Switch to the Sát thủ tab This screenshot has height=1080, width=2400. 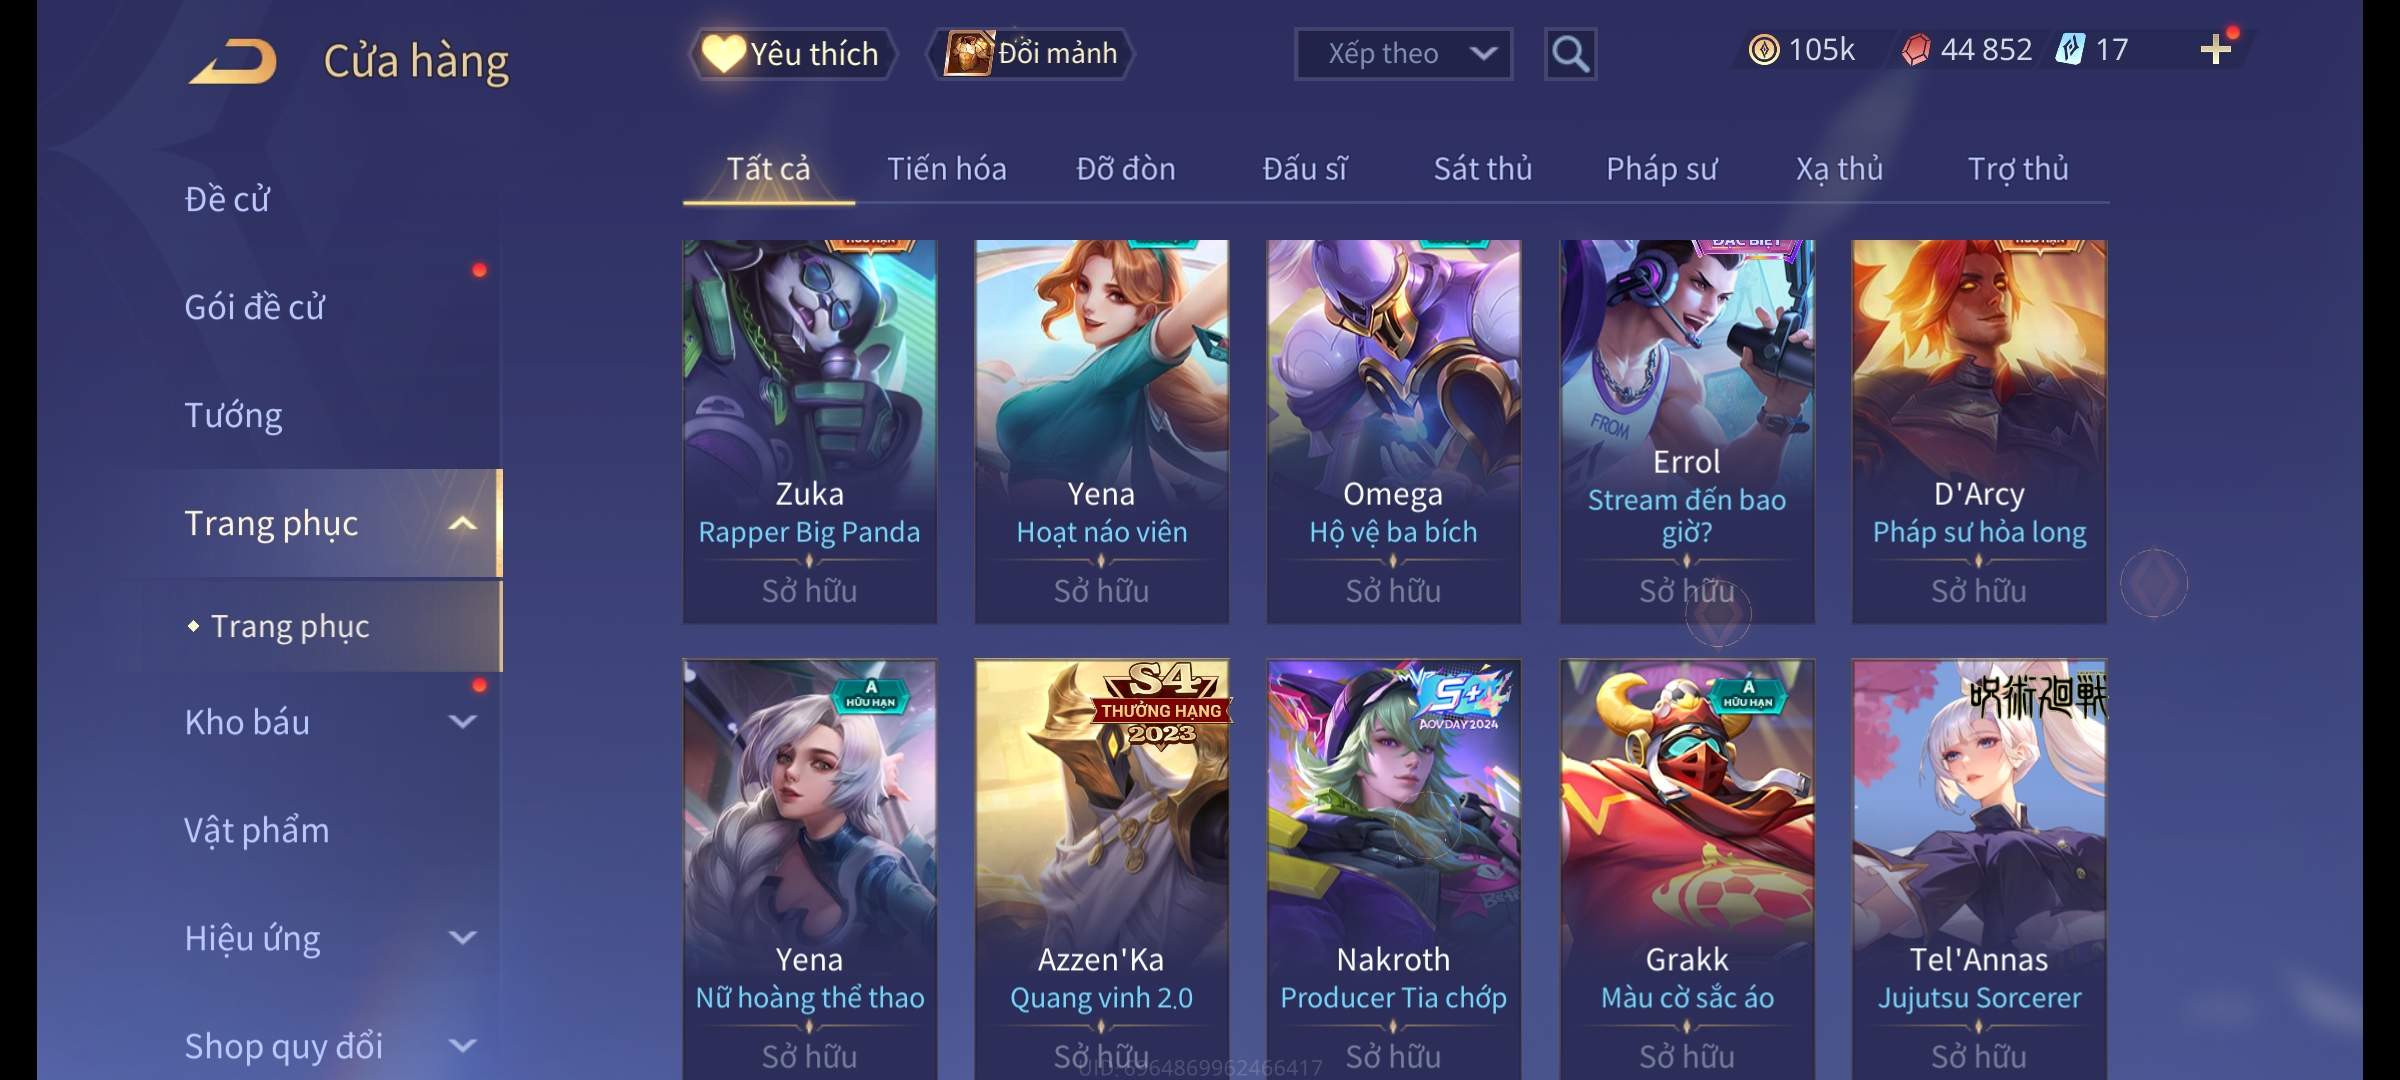point(1483,169)
